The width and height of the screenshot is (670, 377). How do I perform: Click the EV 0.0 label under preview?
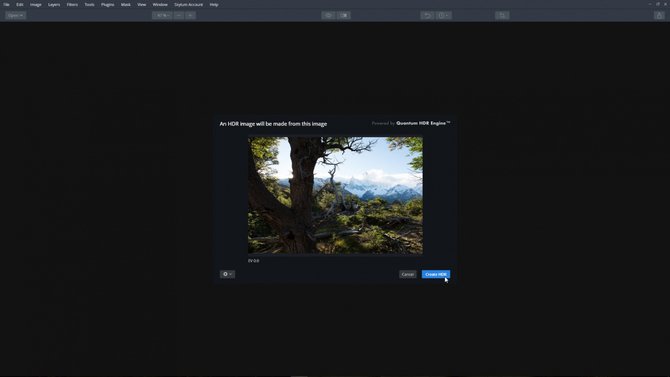pyautogui.click(x=253, y=261)
